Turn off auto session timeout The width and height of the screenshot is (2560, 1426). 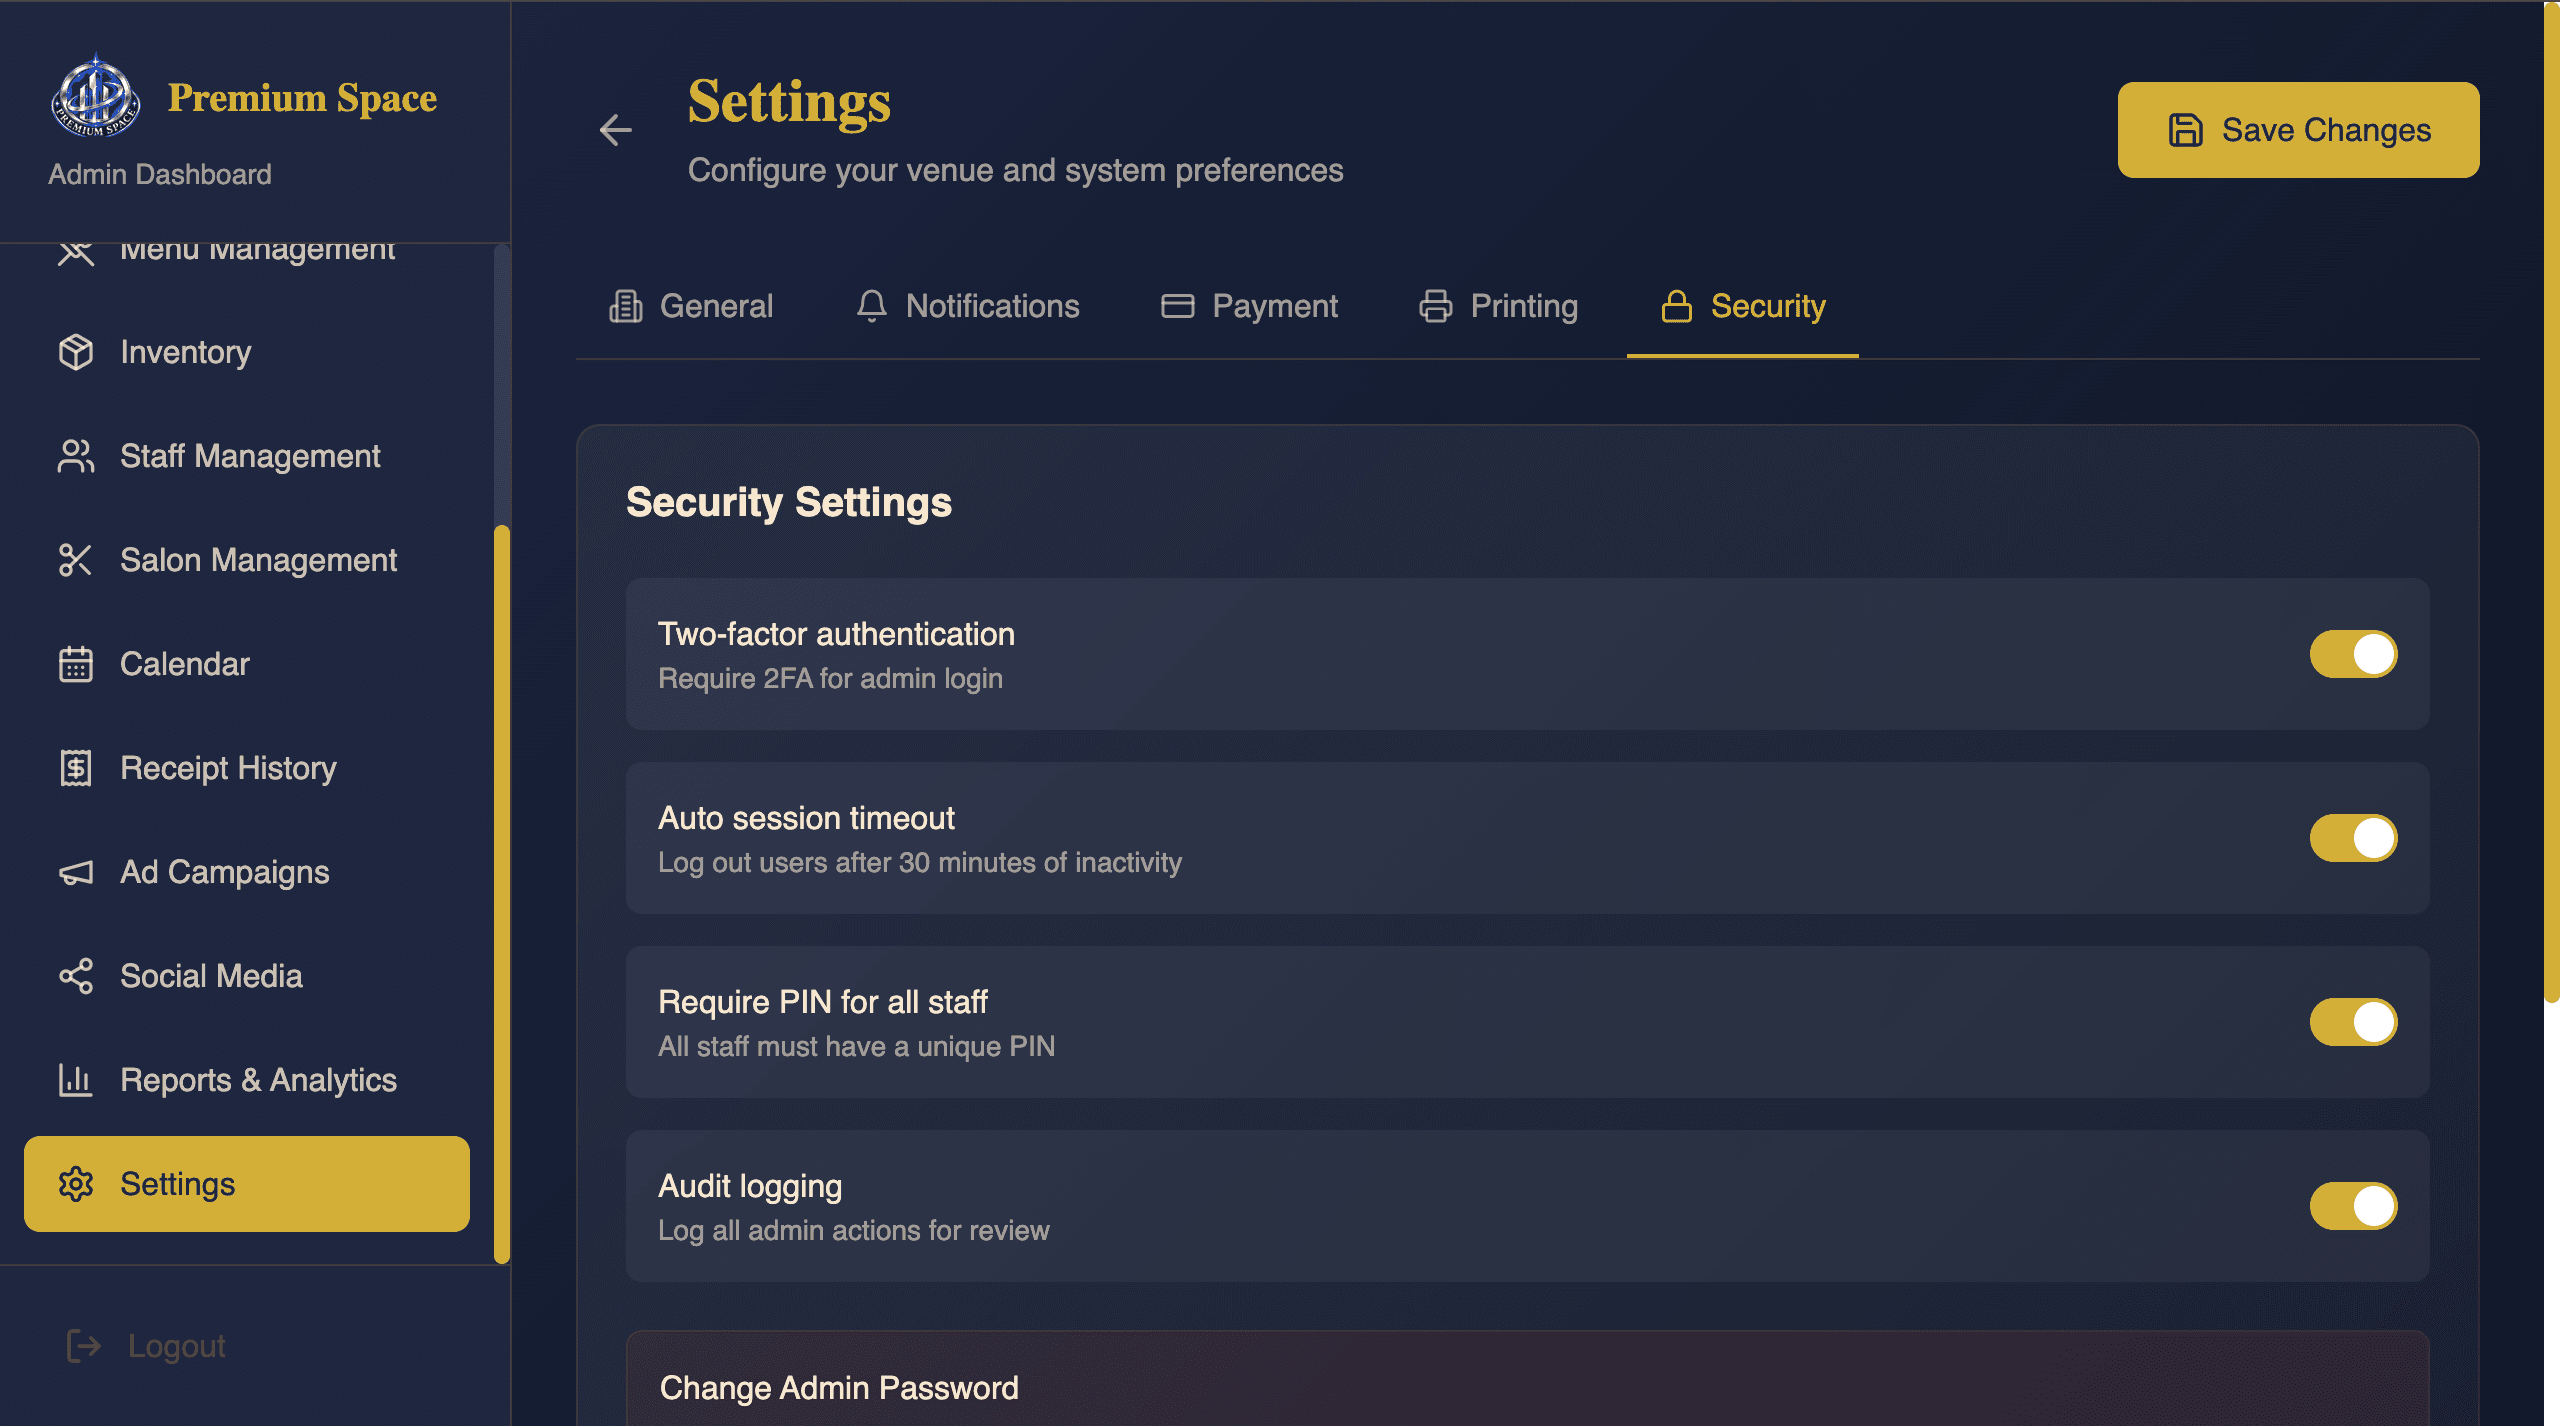2353,838
